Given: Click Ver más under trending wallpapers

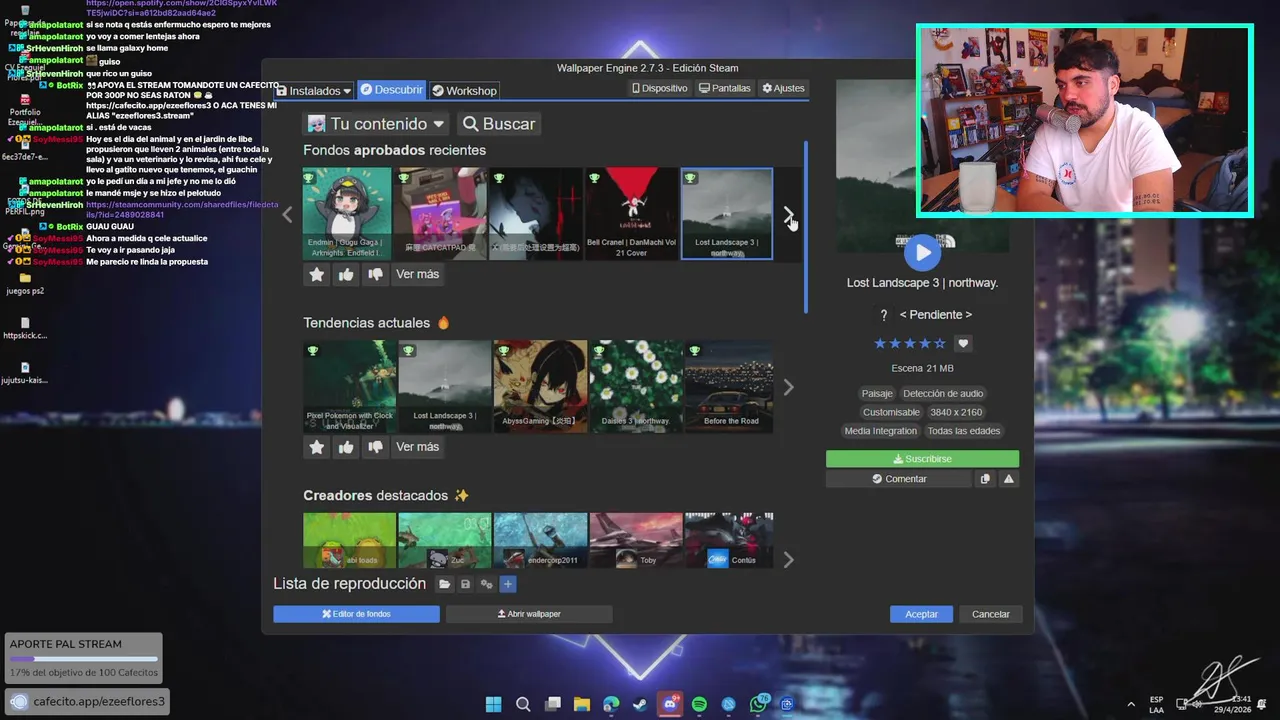Looking at the screenshot, I should pyautogui.click(x=417, y=447).
